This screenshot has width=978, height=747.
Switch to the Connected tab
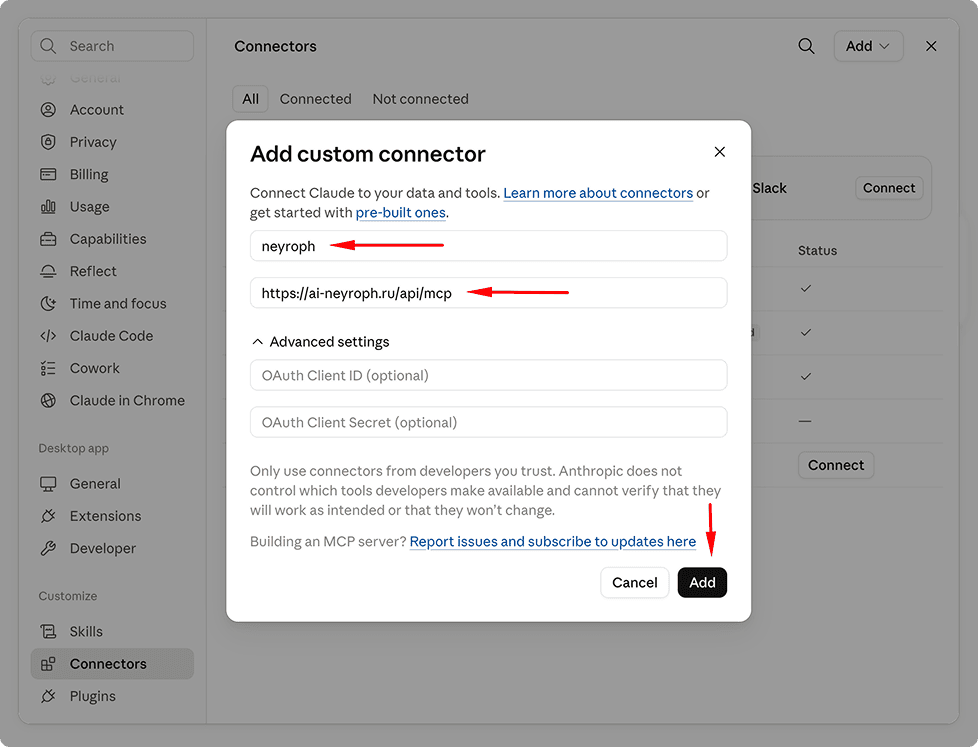coord(316,99)
